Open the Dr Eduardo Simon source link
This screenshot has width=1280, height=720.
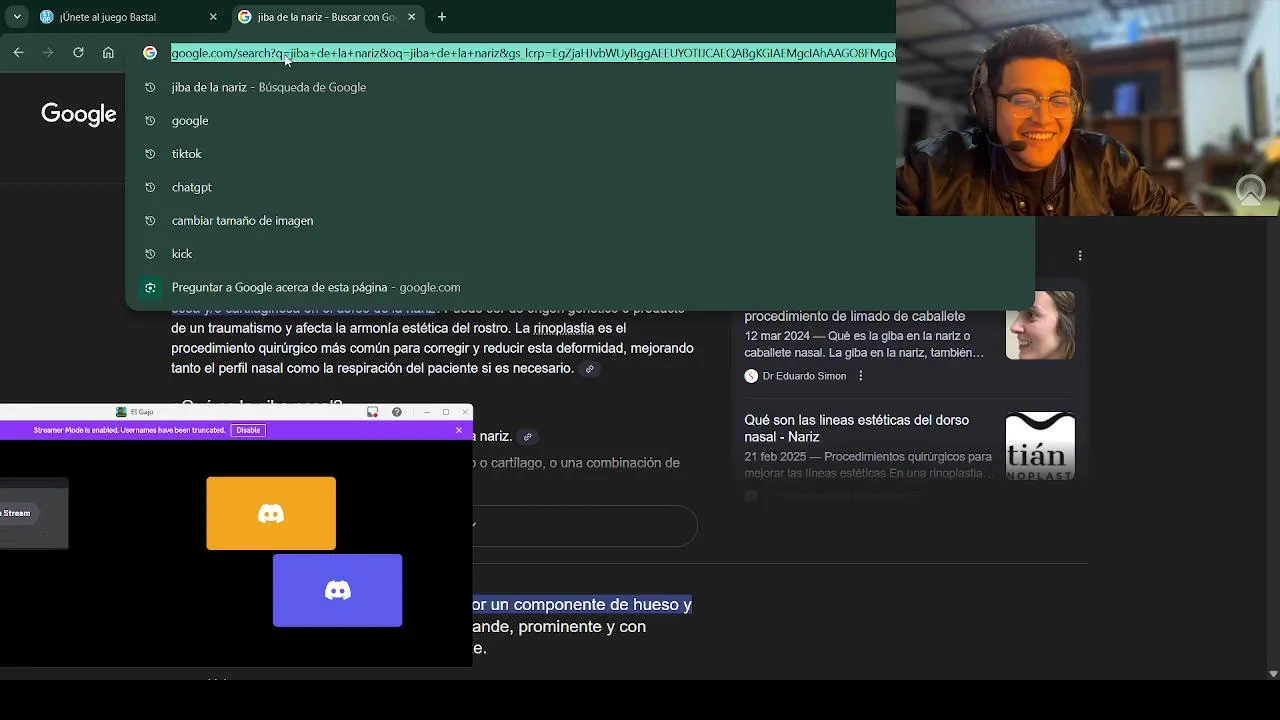click(x=804, y=376)
